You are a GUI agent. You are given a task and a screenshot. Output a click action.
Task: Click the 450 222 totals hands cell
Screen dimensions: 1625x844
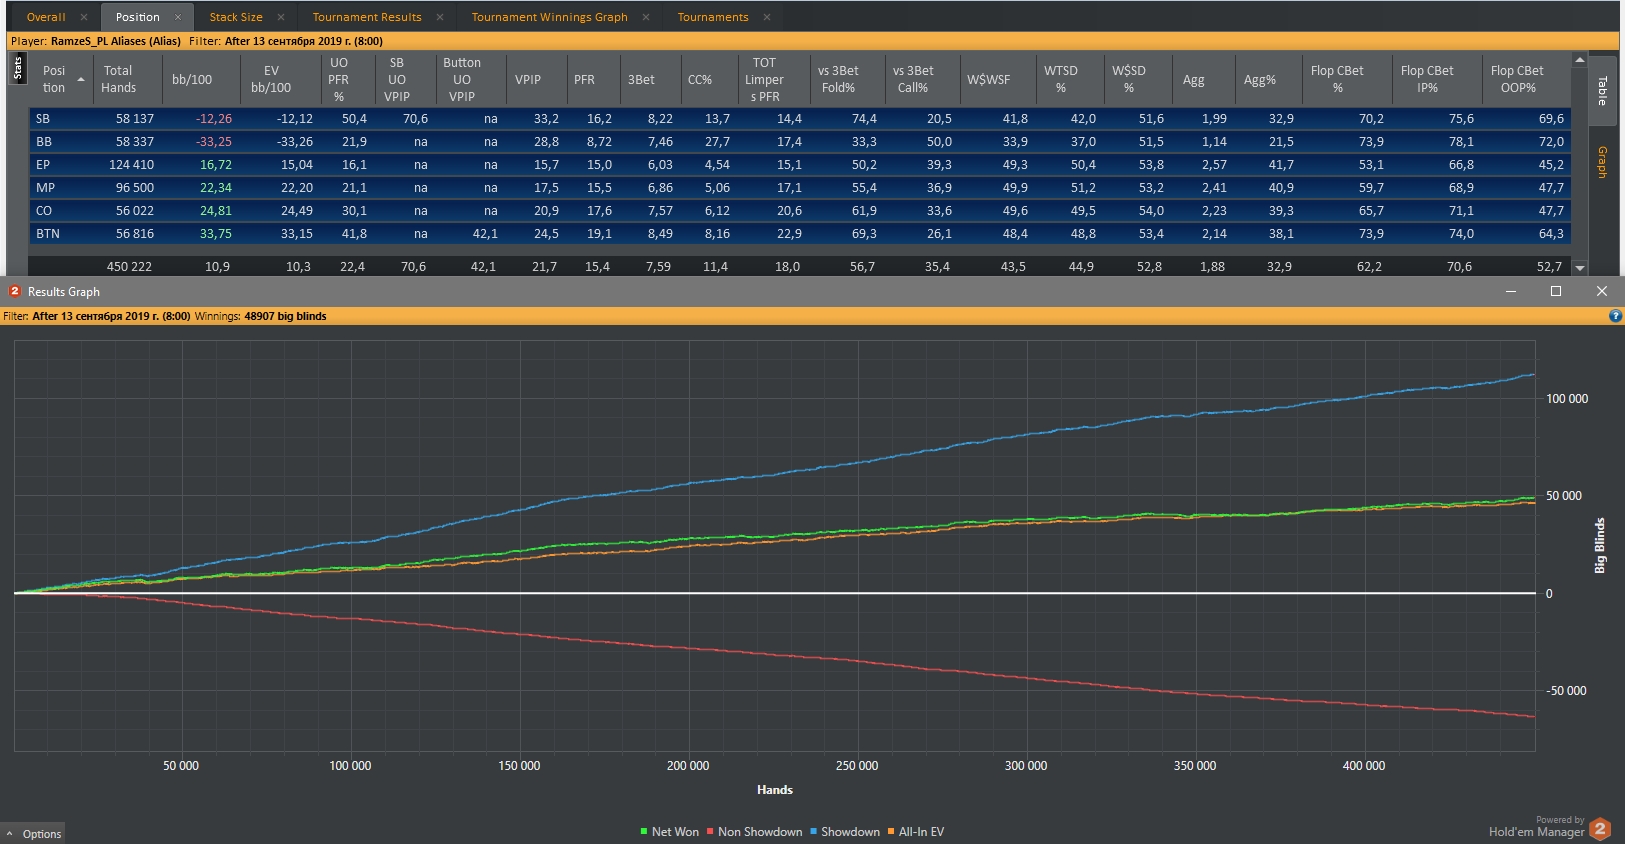[x=130, y=266]
